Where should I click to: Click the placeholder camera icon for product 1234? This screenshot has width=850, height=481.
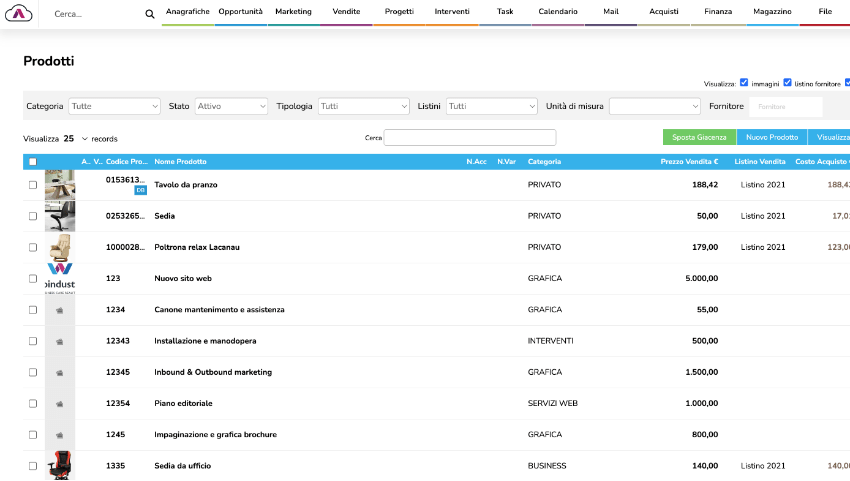[60, 310]
